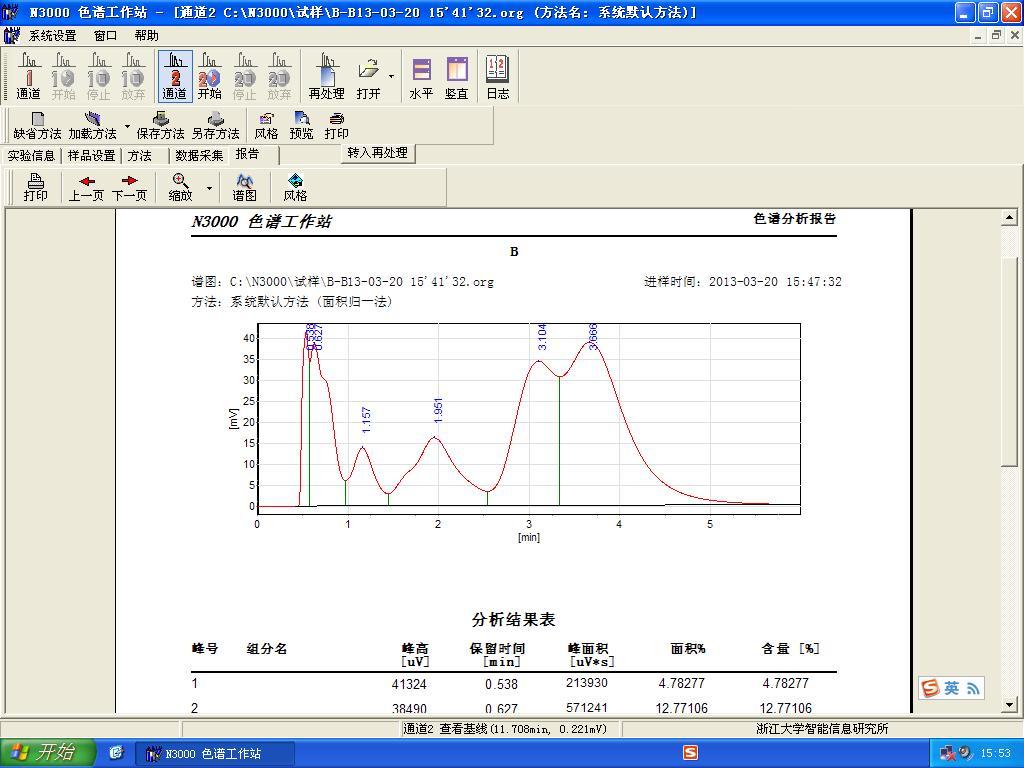Switch to 报告 tab
The image size is (1024, 768).
tap(248, 154)
